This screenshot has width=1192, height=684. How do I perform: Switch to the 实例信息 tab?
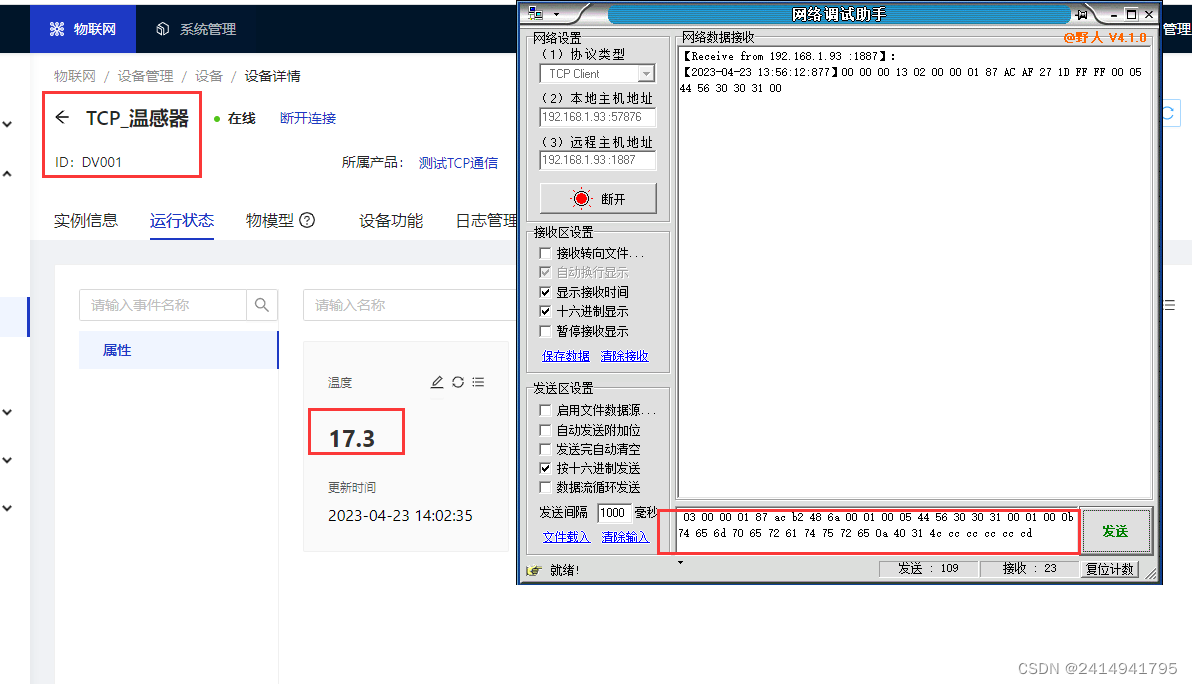pos(86,221)
